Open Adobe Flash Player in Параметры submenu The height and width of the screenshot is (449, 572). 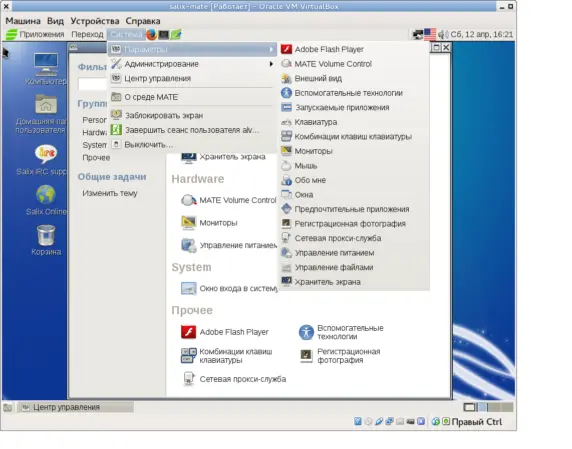353,49
